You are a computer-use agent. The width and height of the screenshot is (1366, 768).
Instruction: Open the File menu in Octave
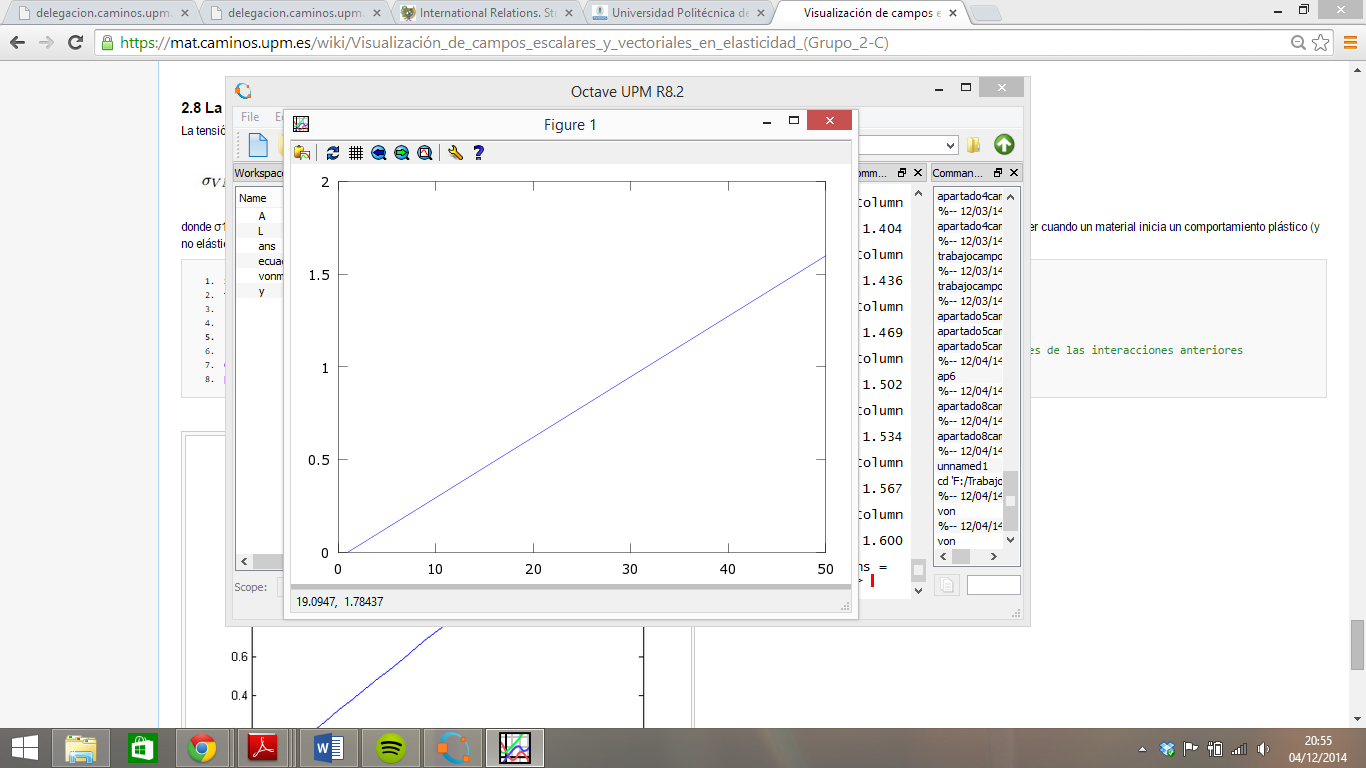coord(250,117)
